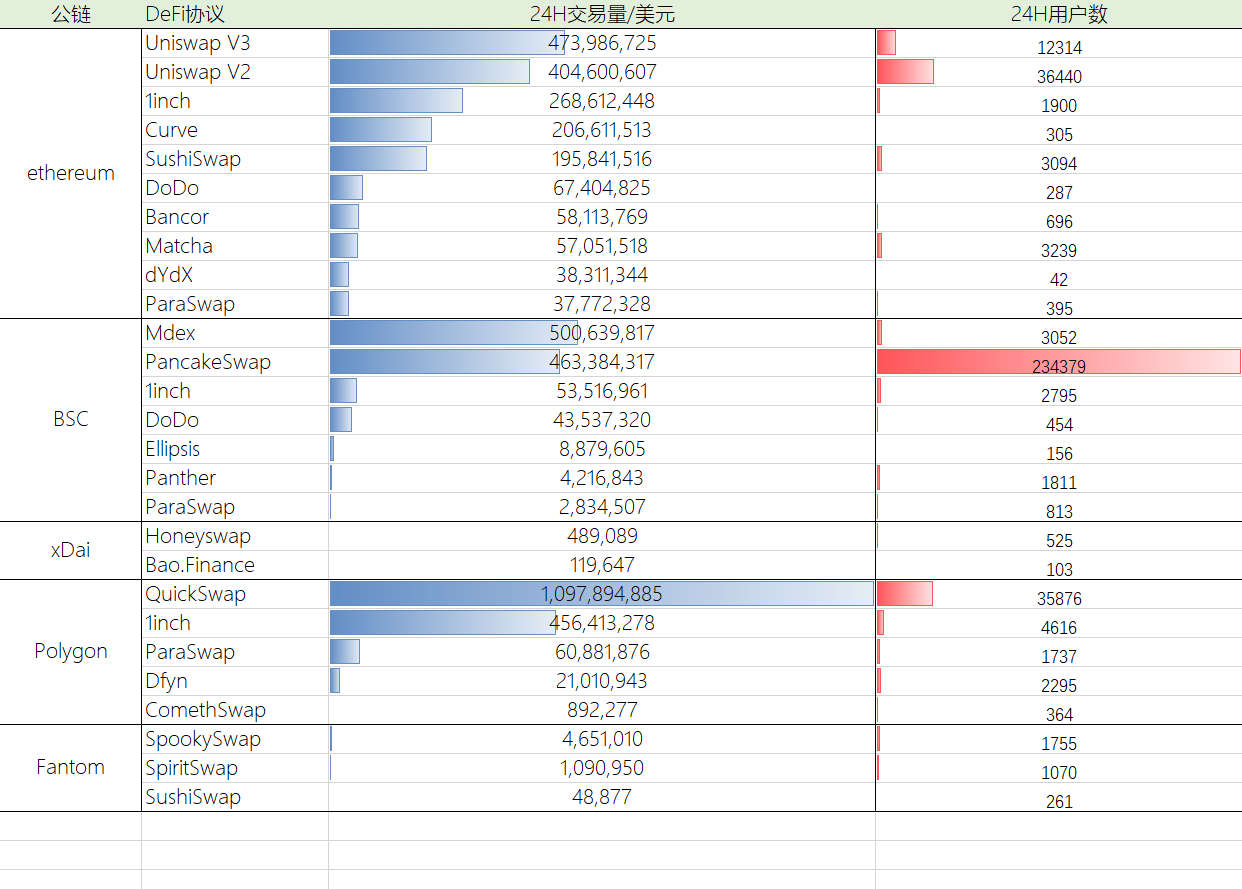Screen dimensions: 1242x889
Task: Click the user count 4616
Action: [x=1059, y=627]
